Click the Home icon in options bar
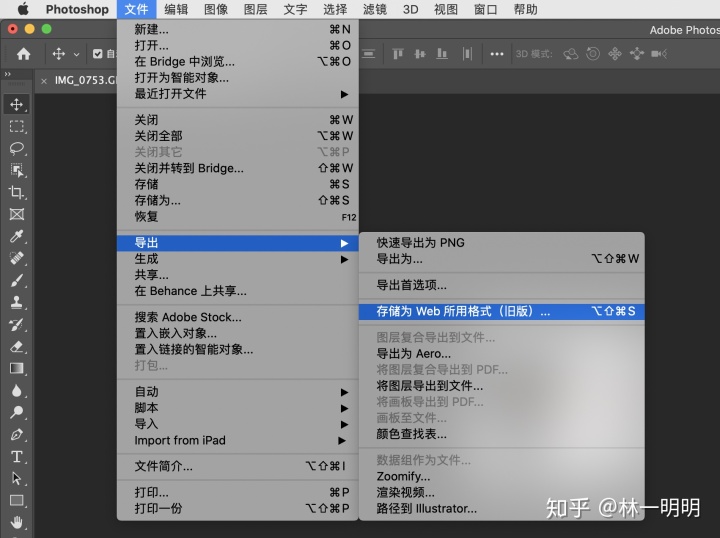 (x=23, y=54)
